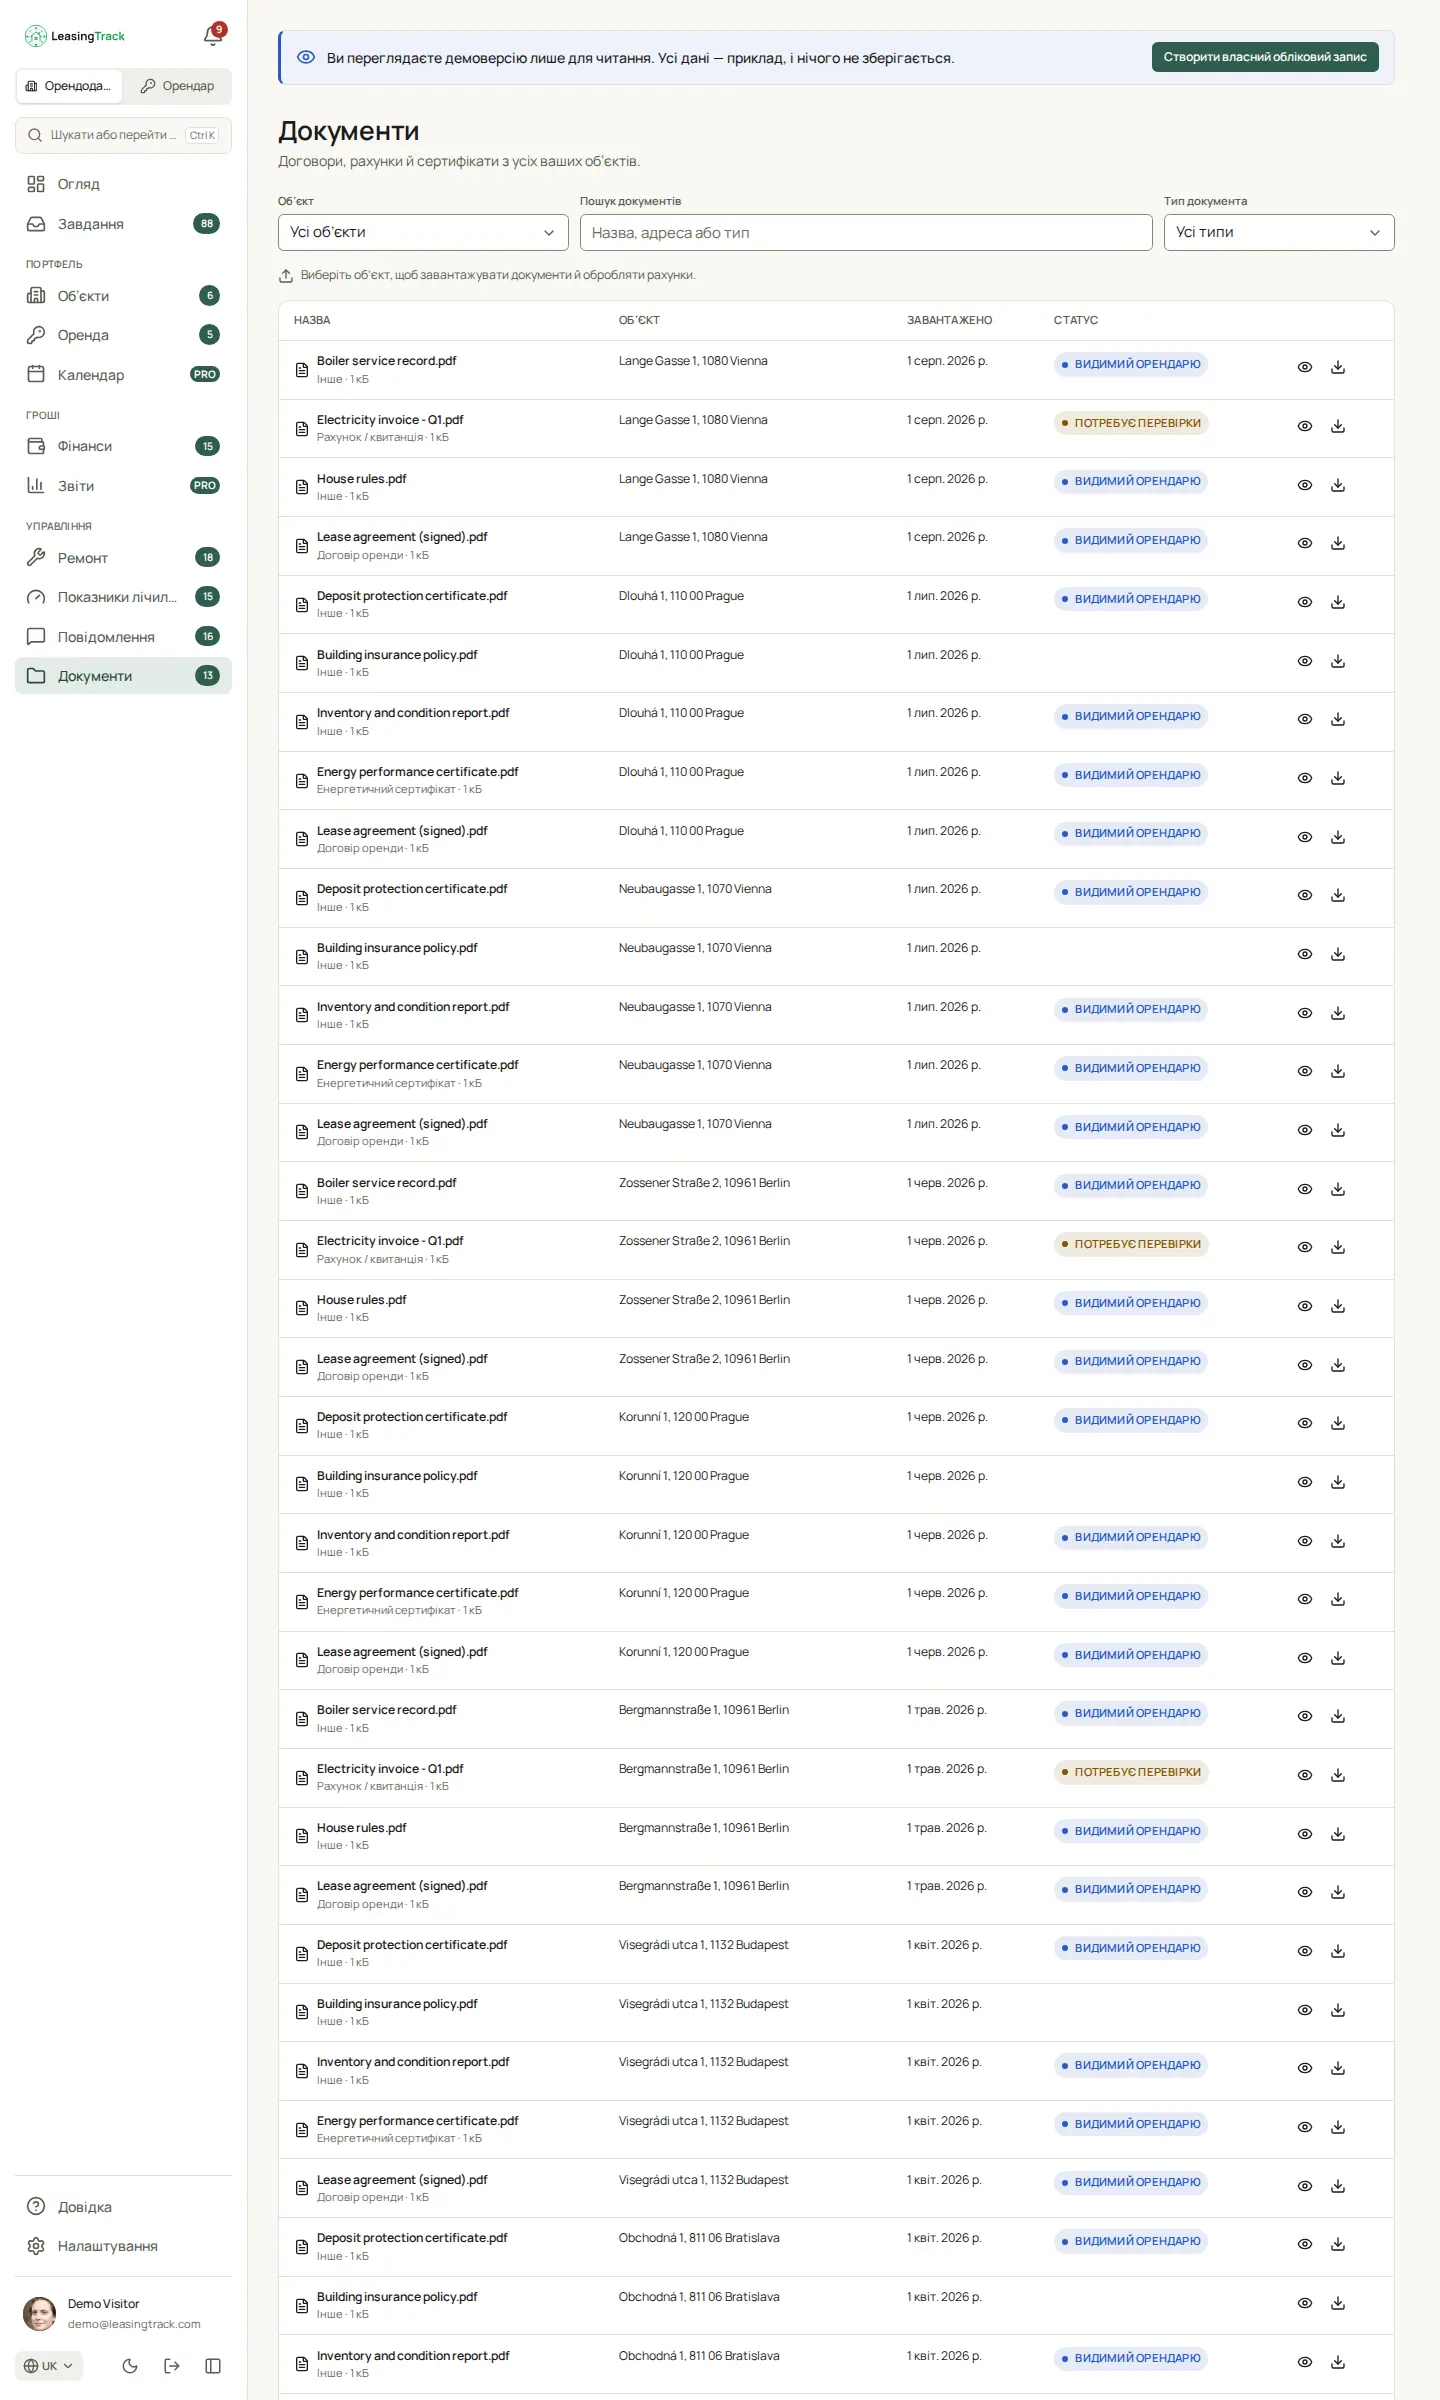The image size is (1440, 2400).
Task: Preview Electricity invoice for Lange Gasse
Action: click(x=1304, y=426)
